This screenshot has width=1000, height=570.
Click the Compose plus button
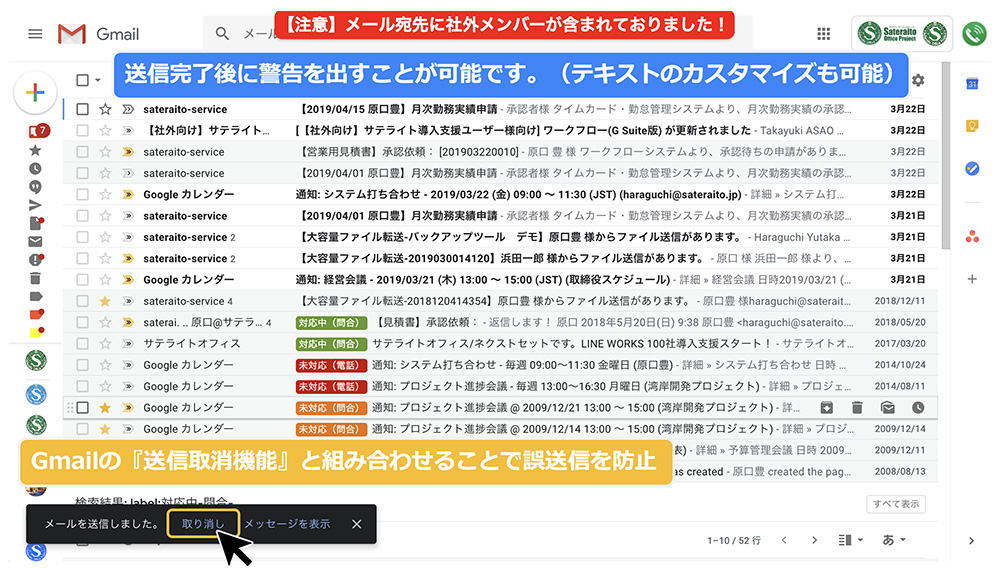pos(36,92)
